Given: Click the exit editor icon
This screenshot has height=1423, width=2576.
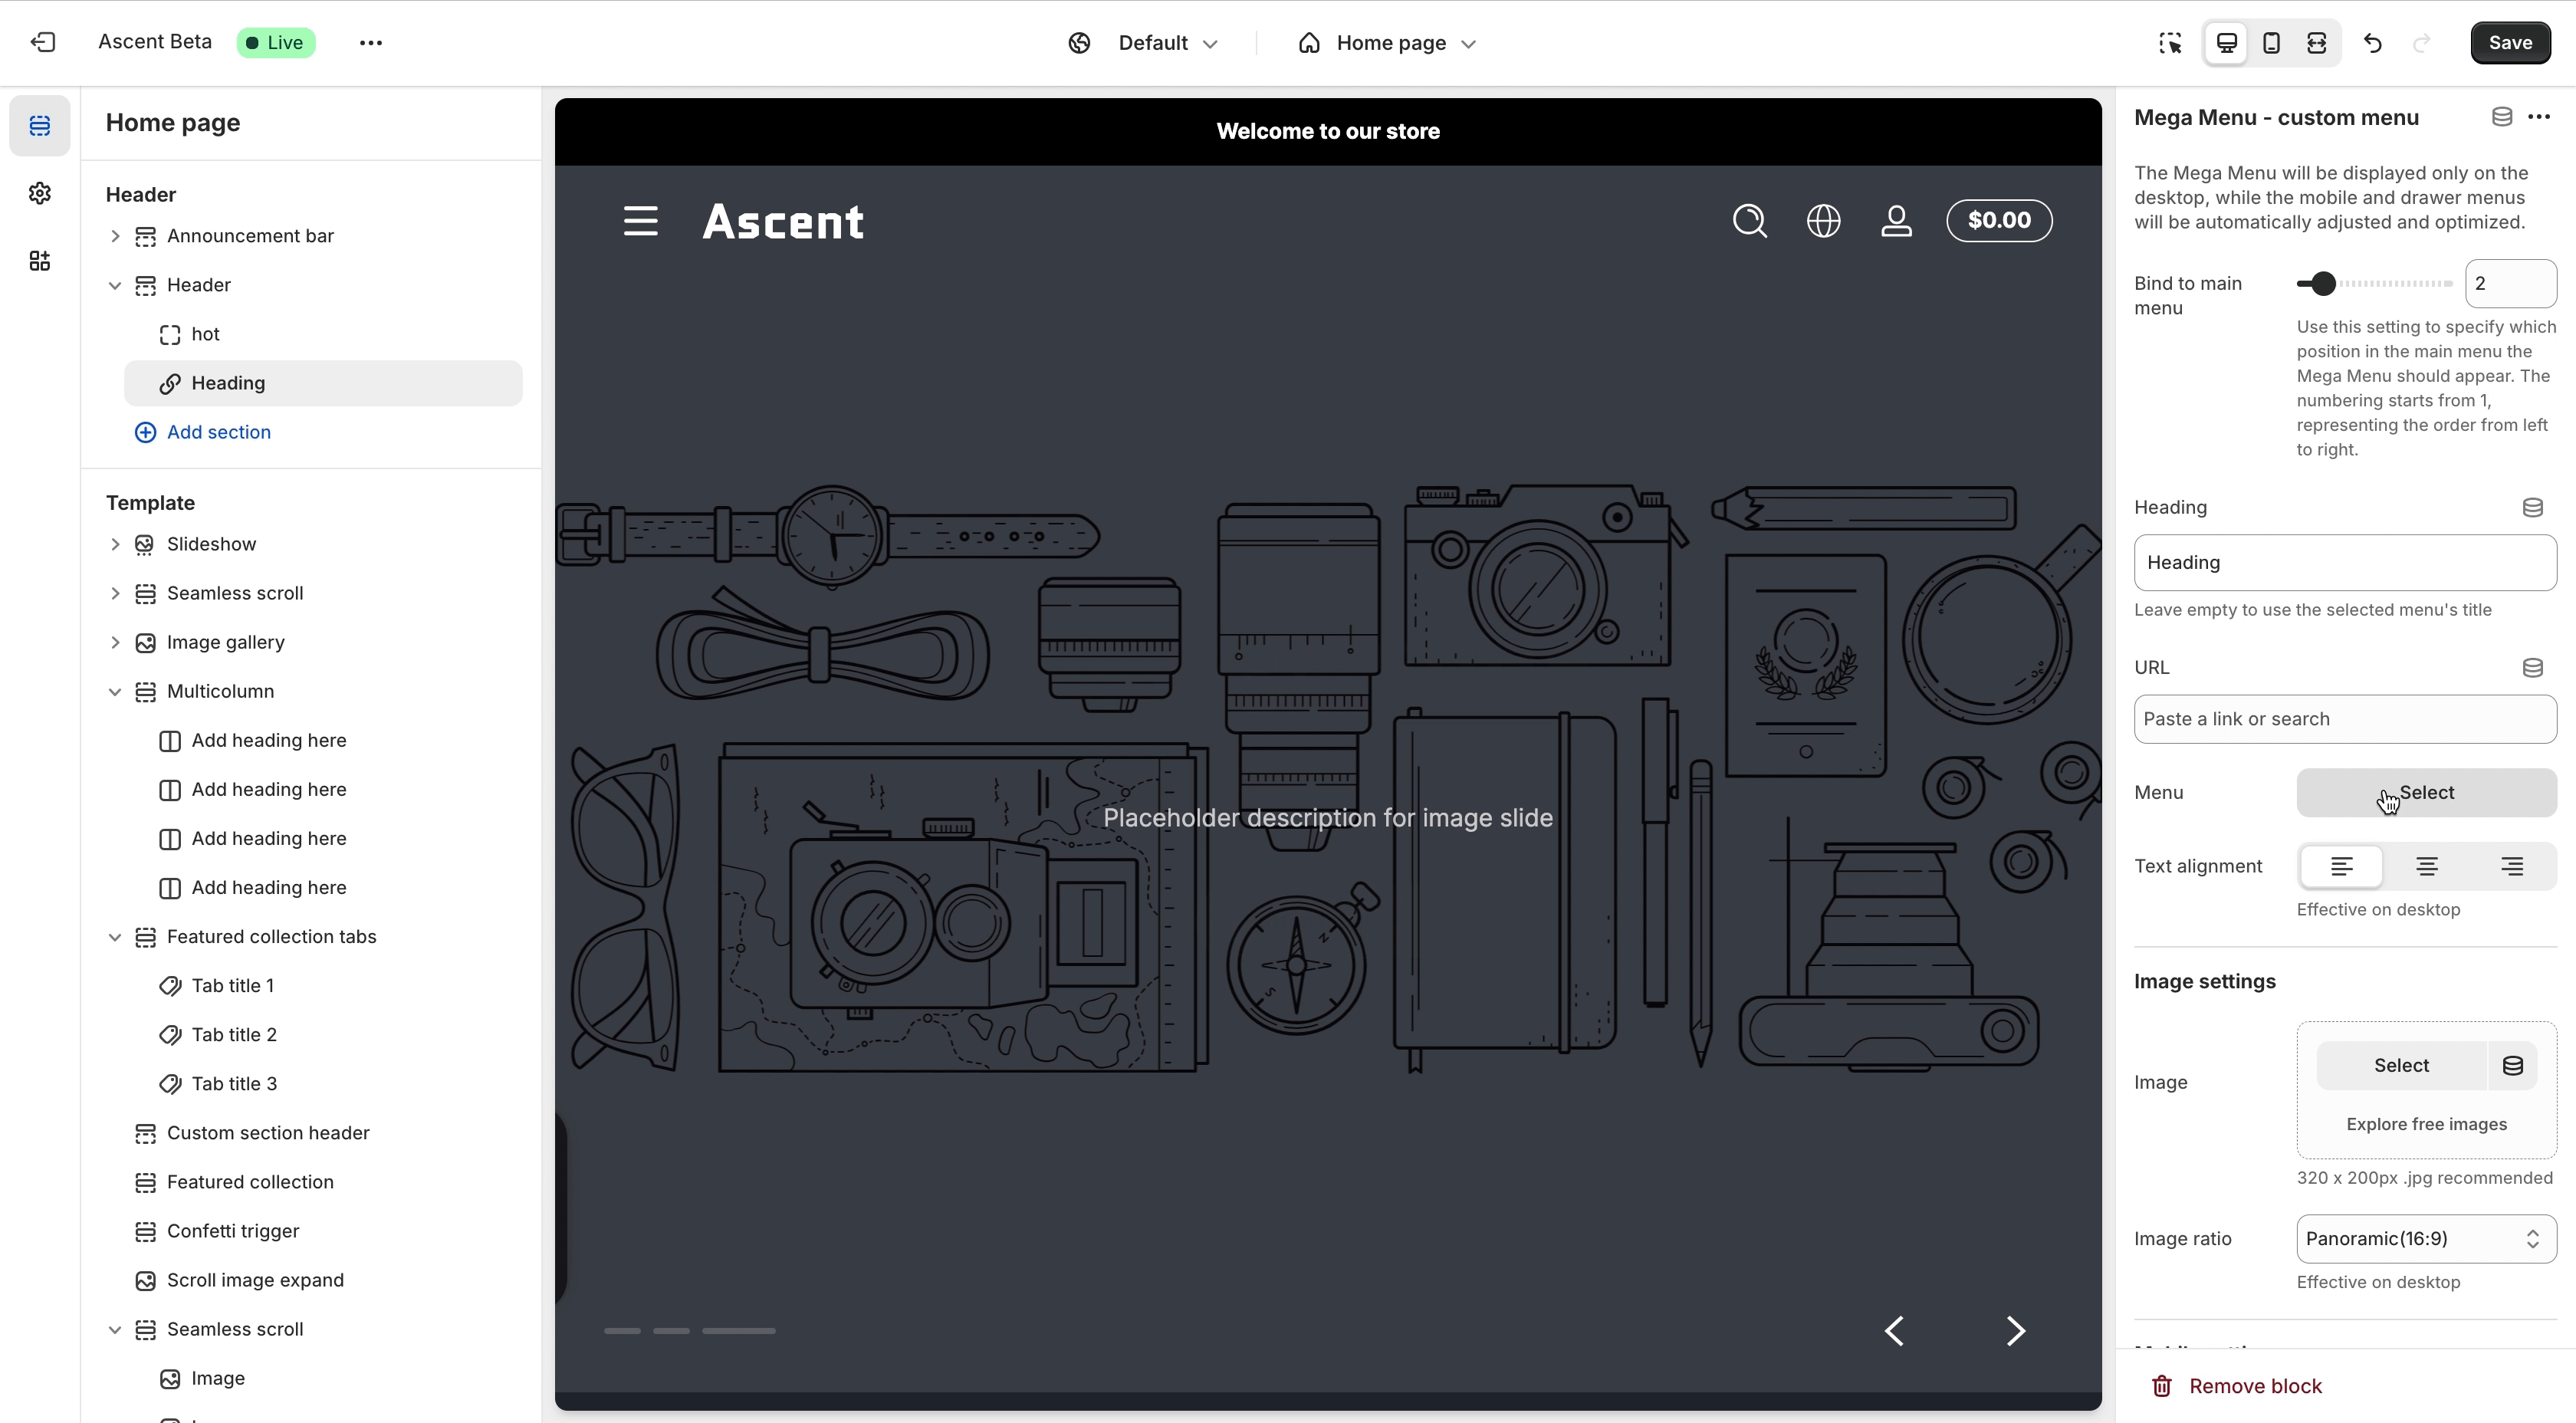Looking at the screenshot, I should pos(43,42).
